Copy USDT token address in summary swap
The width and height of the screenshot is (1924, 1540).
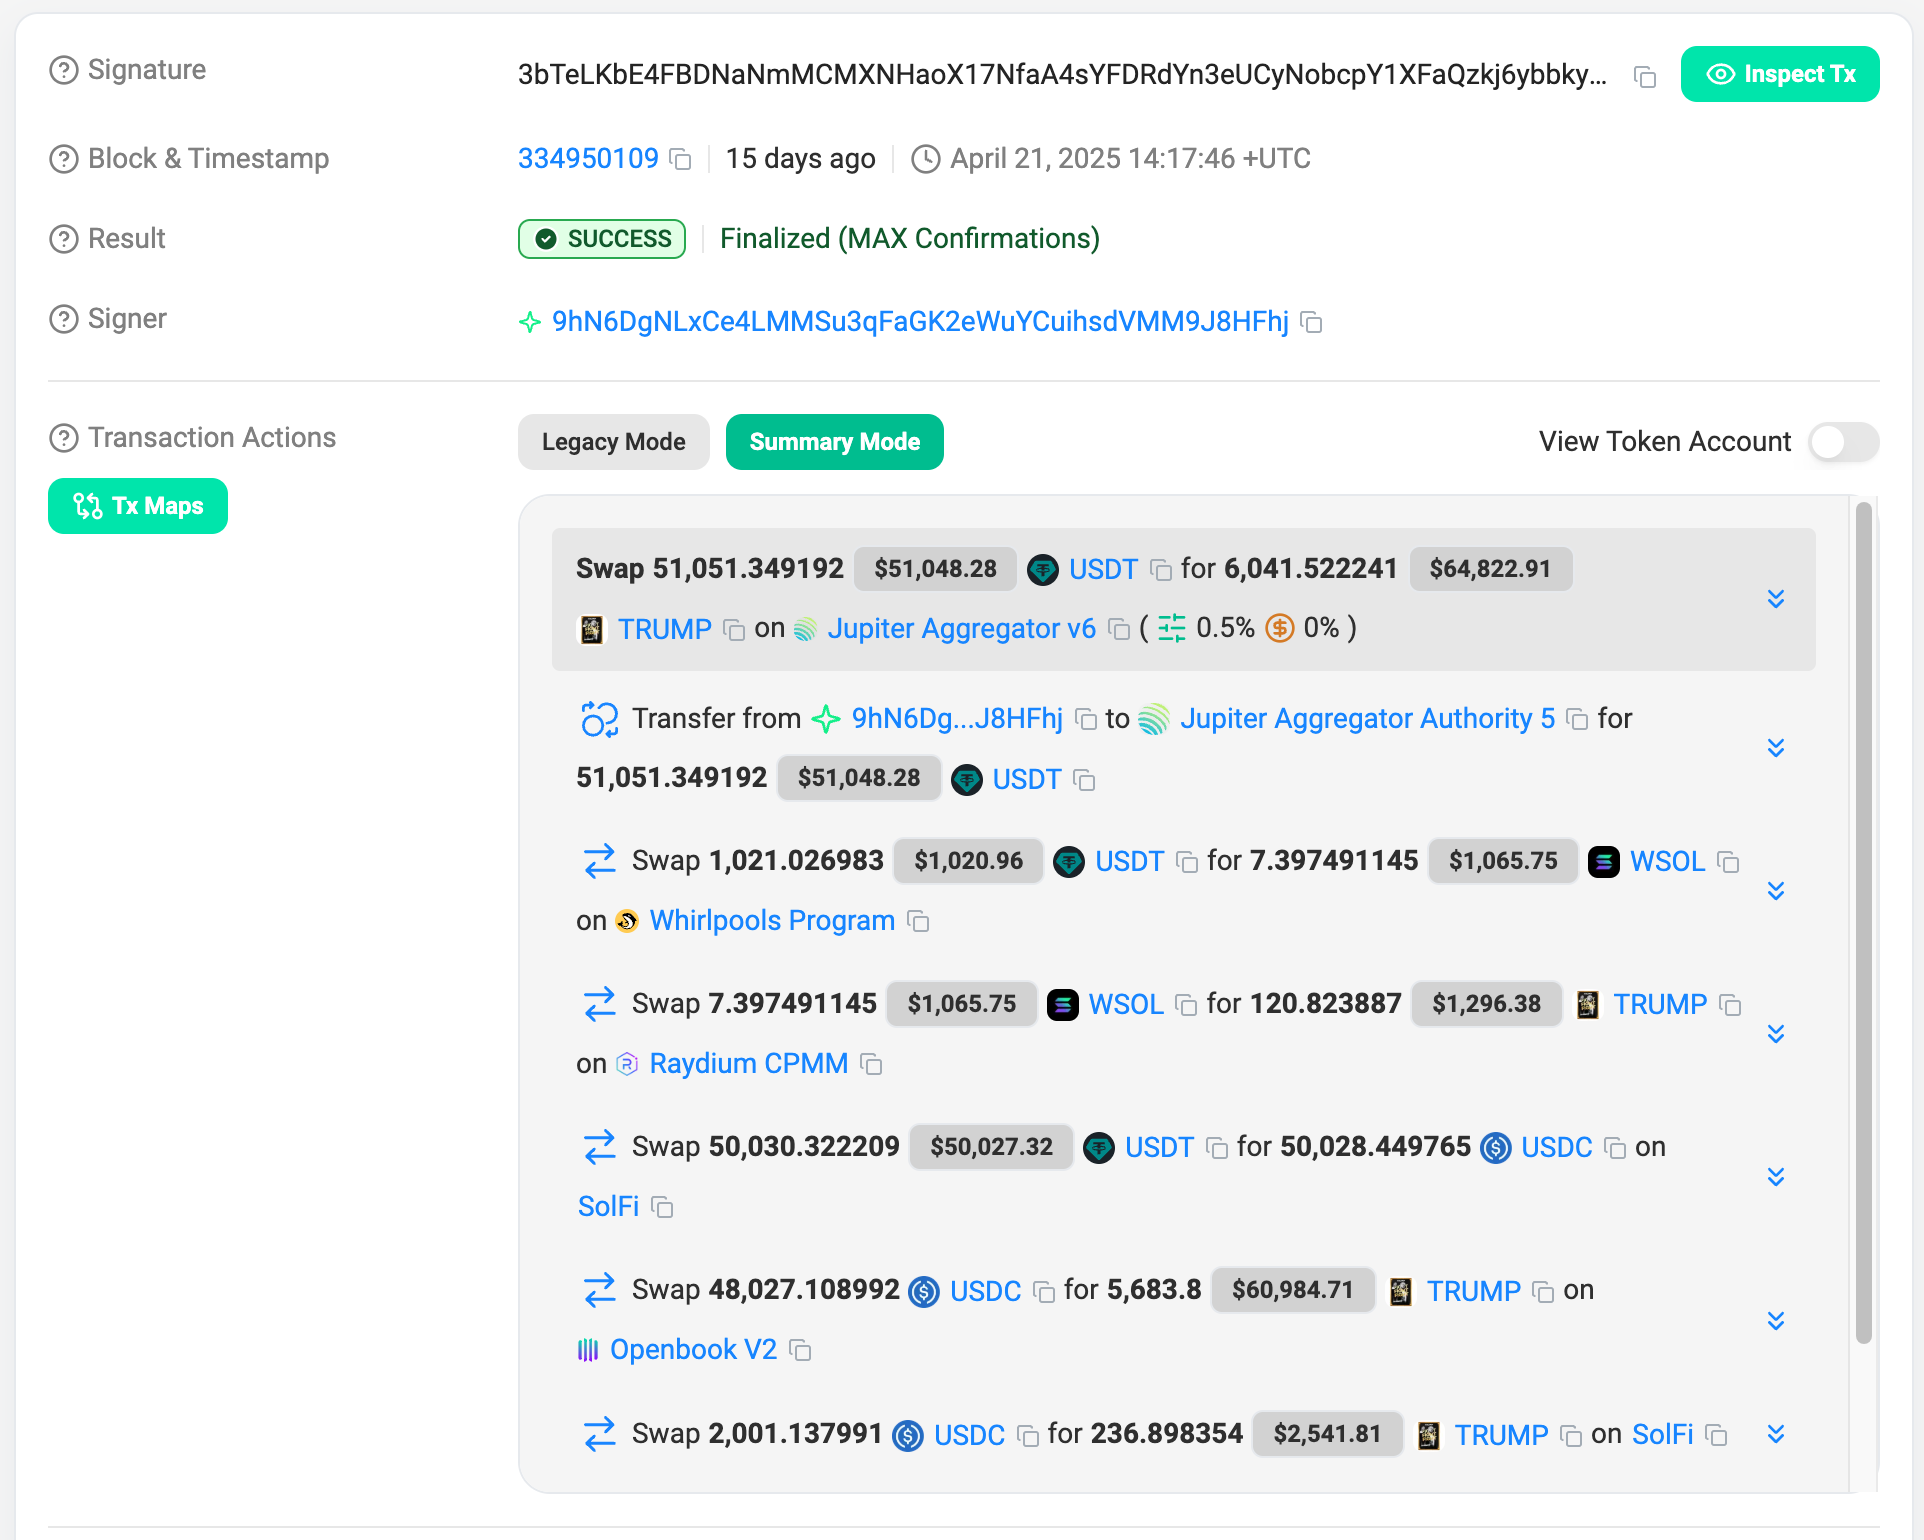1161,570
